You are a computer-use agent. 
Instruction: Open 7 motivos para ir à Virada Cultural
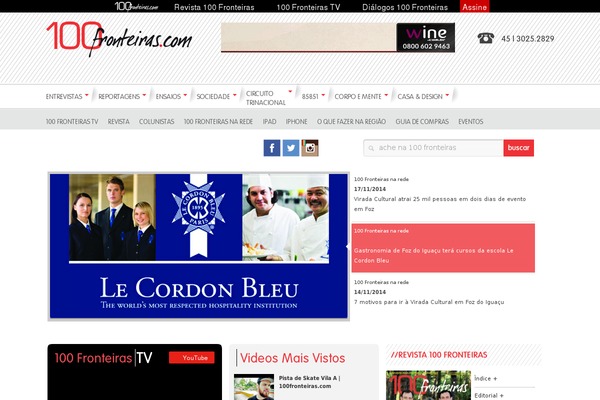click(429, 302)
